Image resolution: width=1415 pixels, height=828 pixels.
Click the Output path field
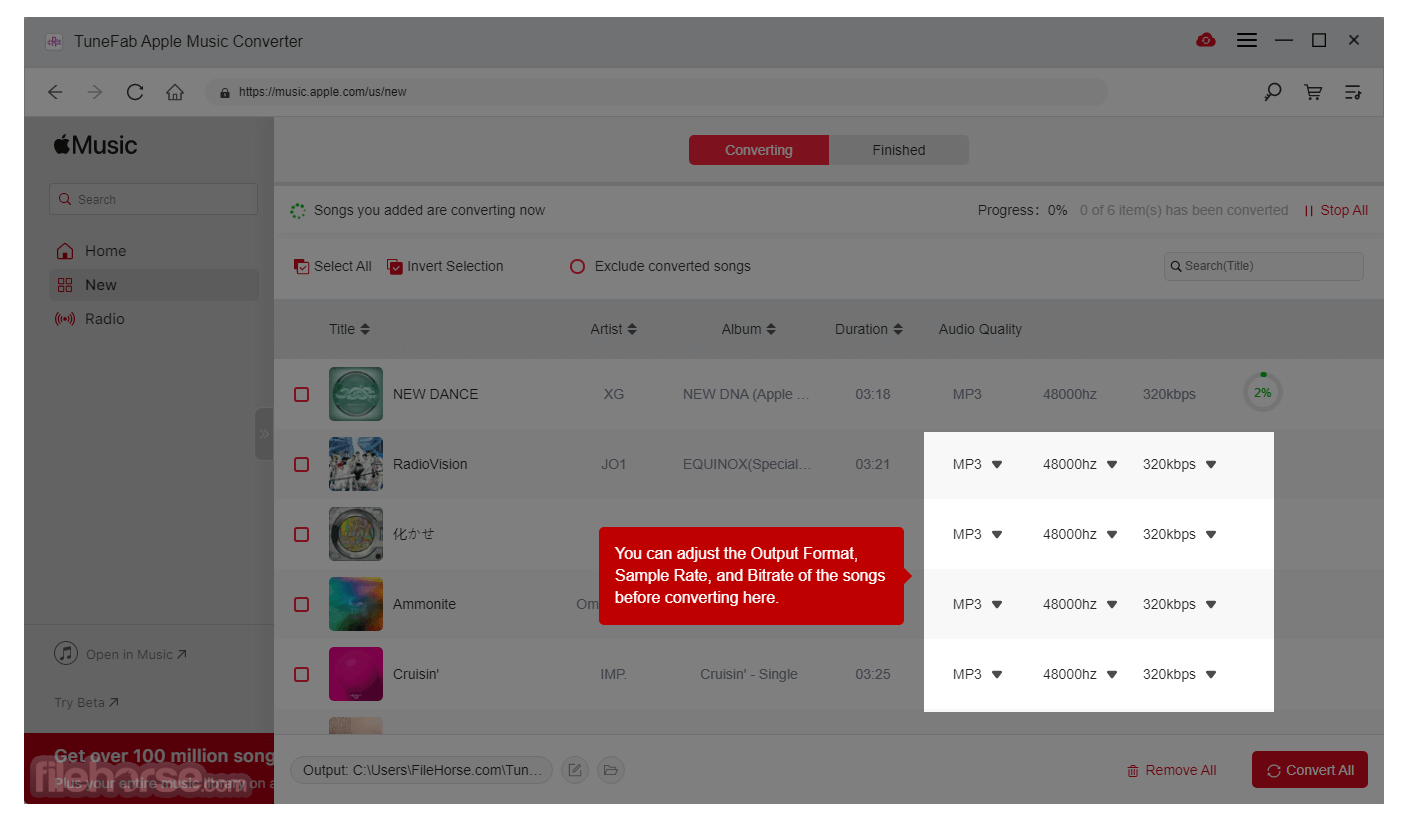(421, 770)
